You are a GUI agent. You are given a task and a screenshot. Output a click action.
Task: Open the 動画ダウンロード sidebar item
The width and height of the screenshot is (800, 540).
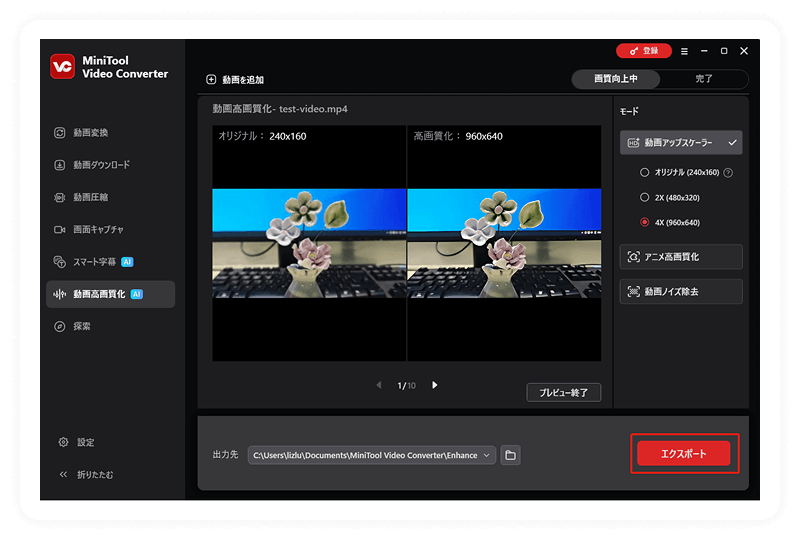point(92,165)
